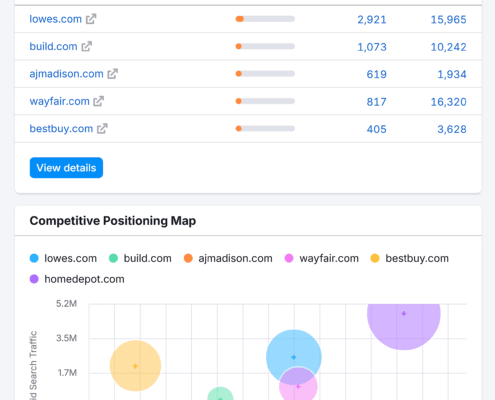Screen dimensions: 495x400
Task: Open bestbuy.com external link icon
Action: (x=102, y=128)
